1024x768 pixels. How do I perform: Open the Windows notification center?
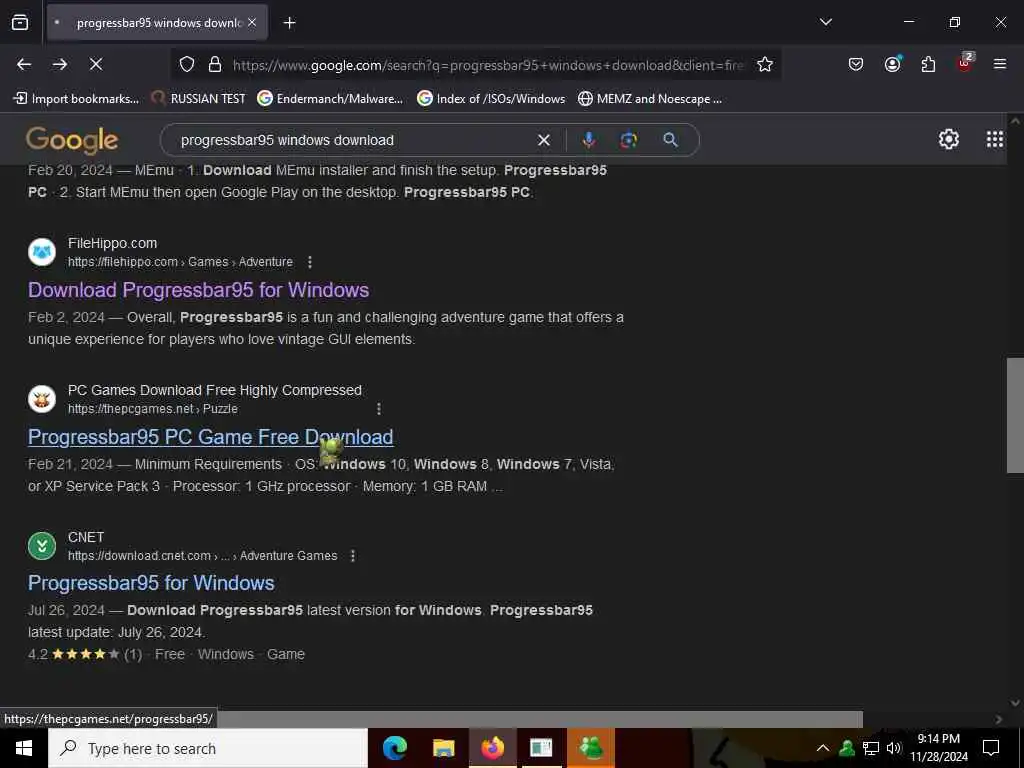[x=991, y=748]
